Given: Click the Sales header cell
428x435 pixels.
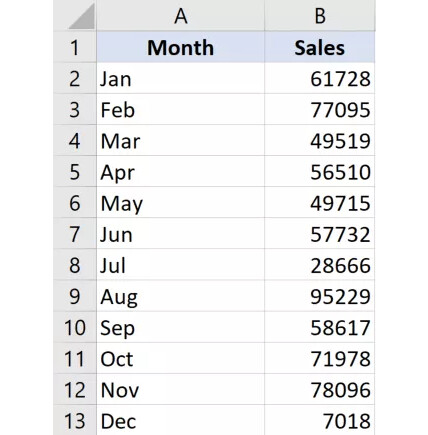Looking at the screenshot, I should 320,47.
